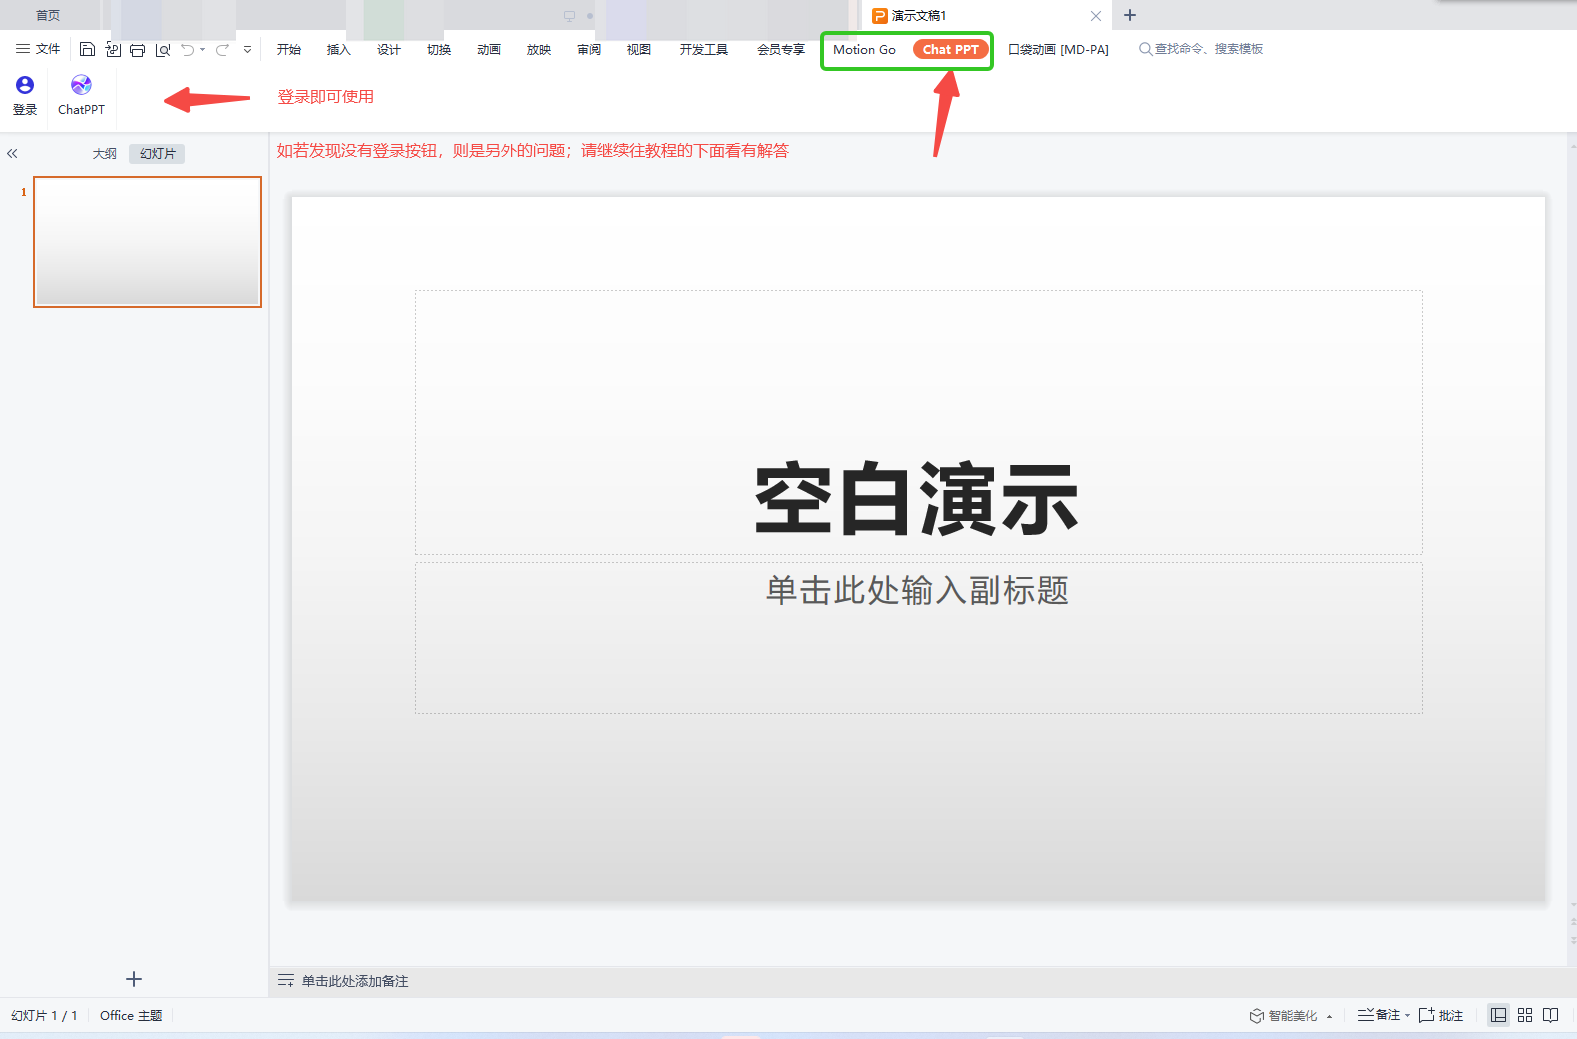The image size is (1577, 1039).
Task: Switch to the 大纲 outline tab
Action: [105, 153]
